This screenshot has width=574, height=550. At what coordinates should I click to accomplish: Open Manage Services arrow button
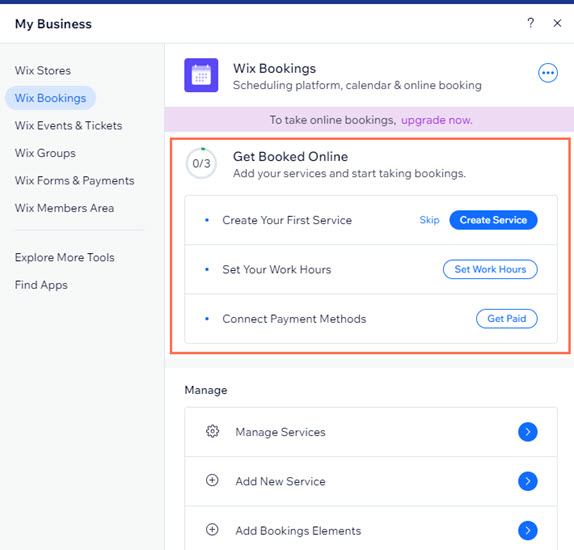[528, 432]
